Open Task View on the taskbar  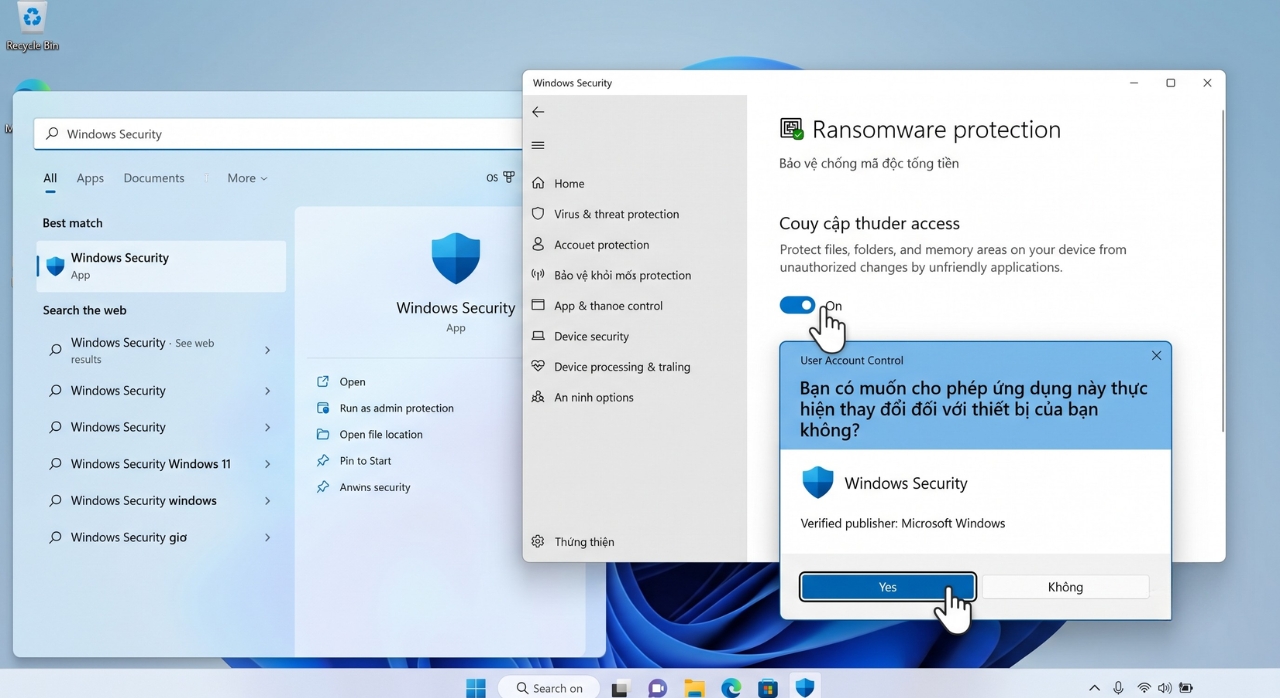620,688
